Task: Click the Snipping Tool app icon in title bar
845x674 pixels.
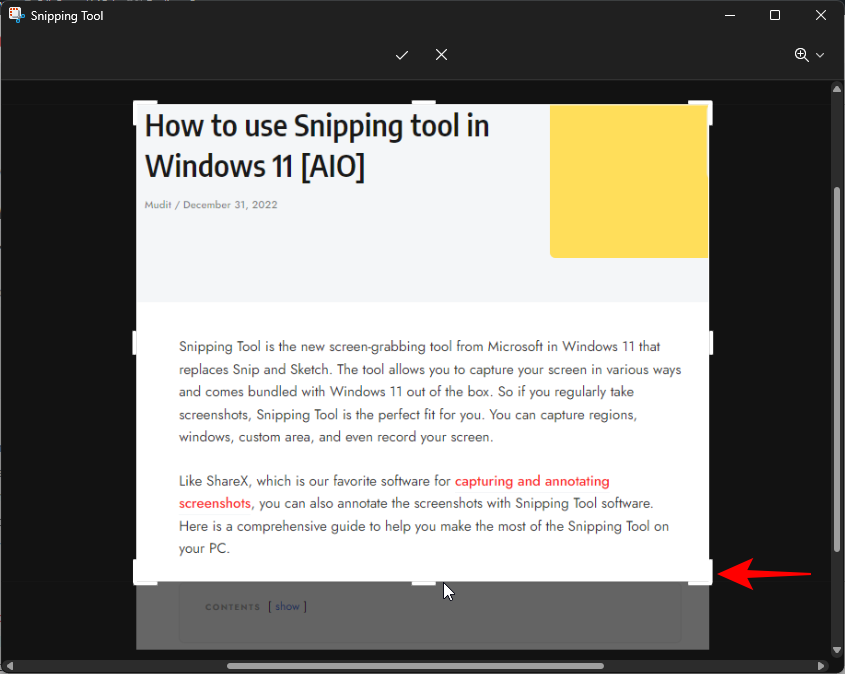Action: click(16, 15)
